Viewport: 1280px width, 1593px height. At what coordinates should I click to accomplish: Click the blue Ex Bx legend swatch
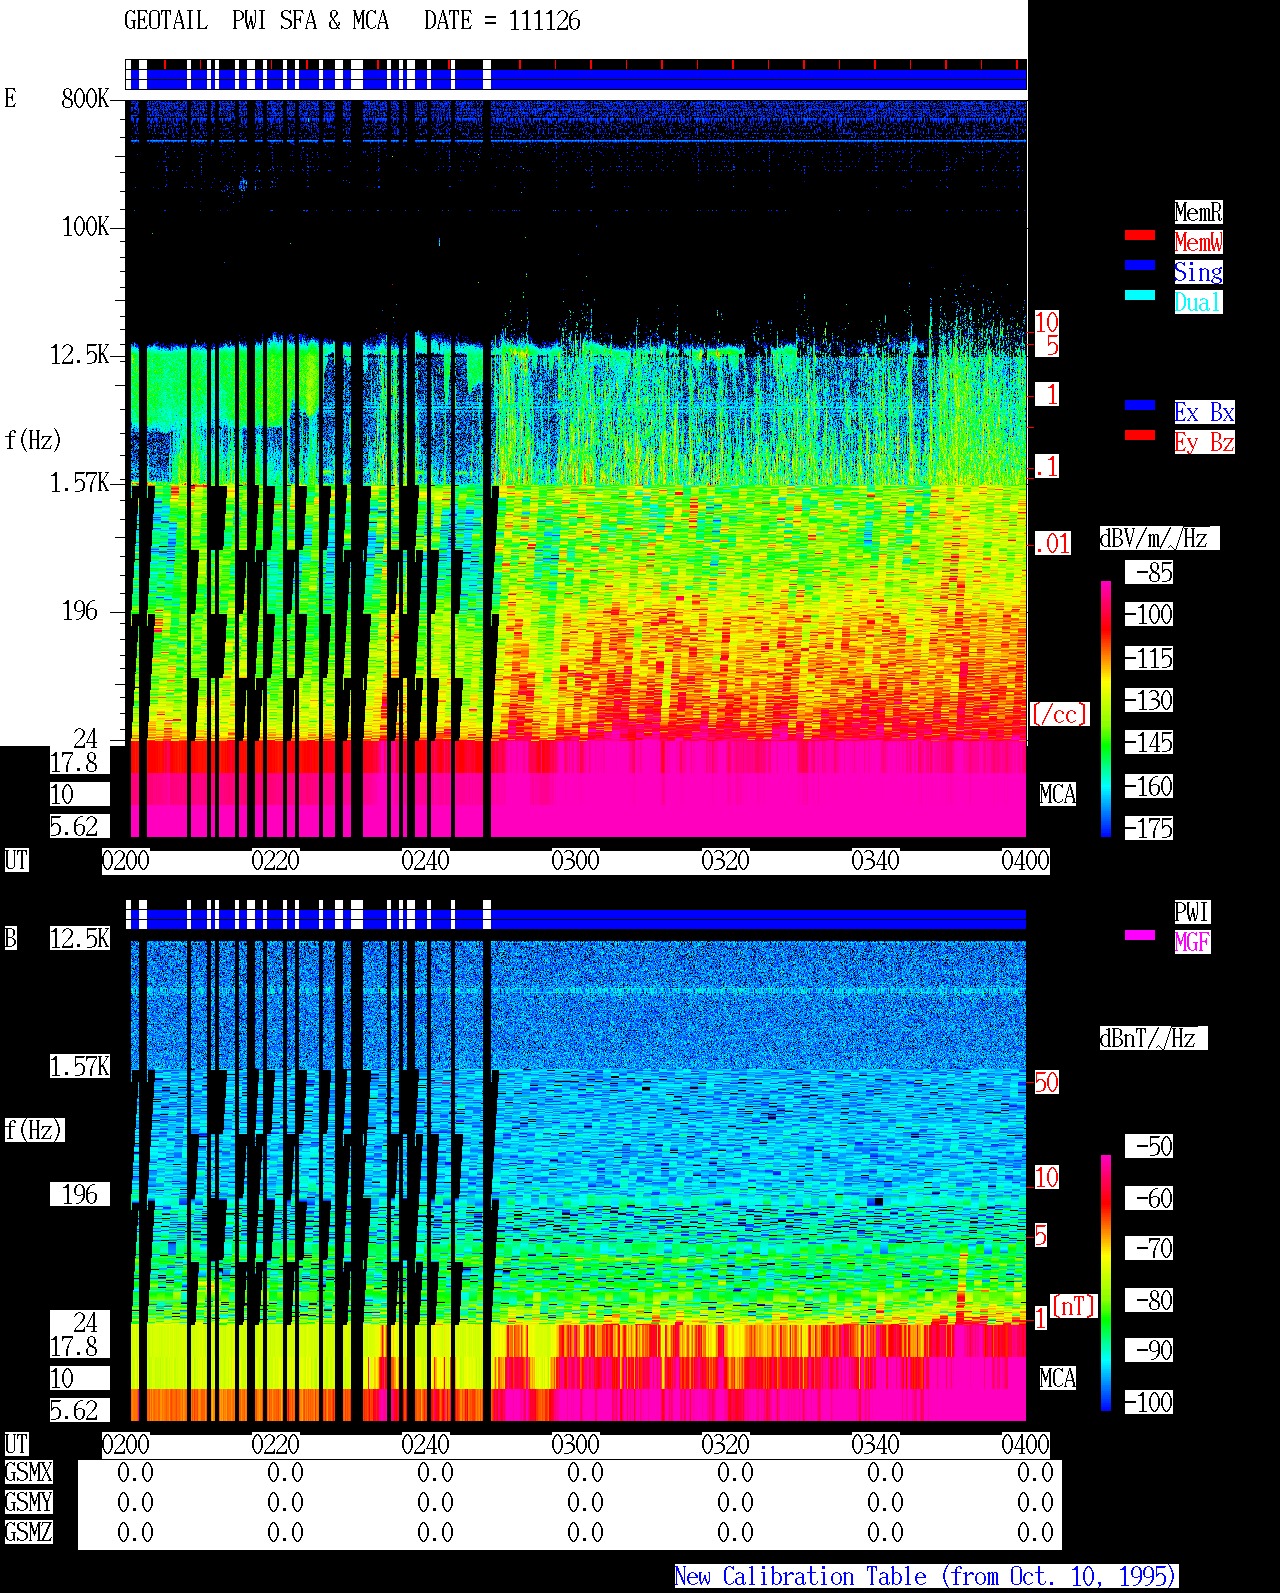click(1140, 406)
